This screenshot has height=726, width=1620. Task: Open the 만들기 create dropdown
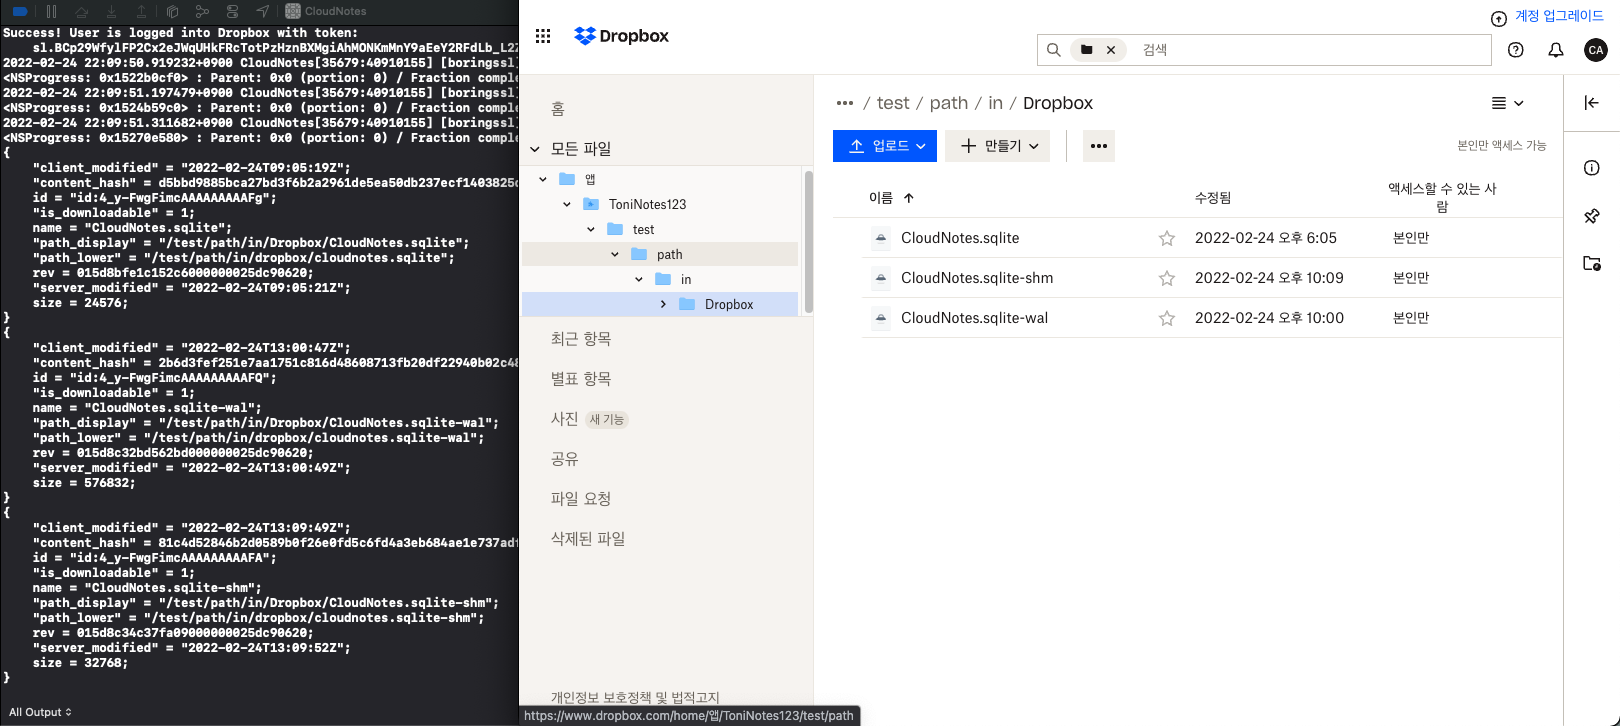tap(998, 146)
